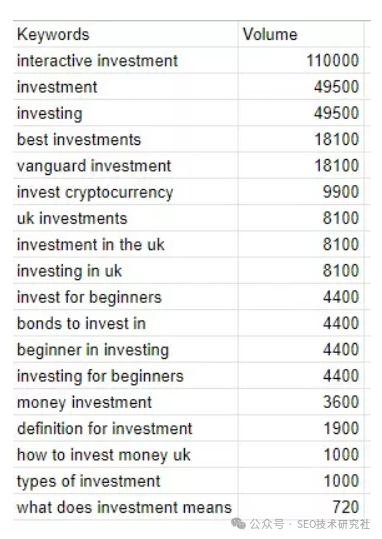Click the 'what does investment means' cell
This screenshot has width=382, height=539.
point(125,507)
